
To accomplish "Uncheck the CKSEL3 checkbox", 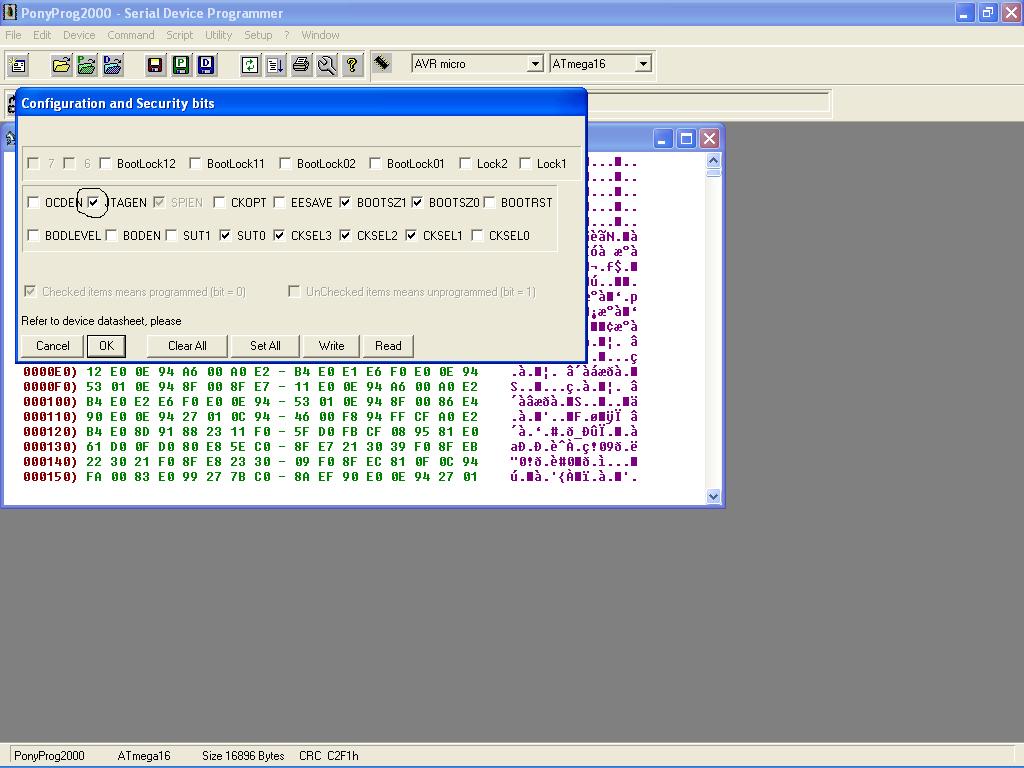I will coord(279,235).
